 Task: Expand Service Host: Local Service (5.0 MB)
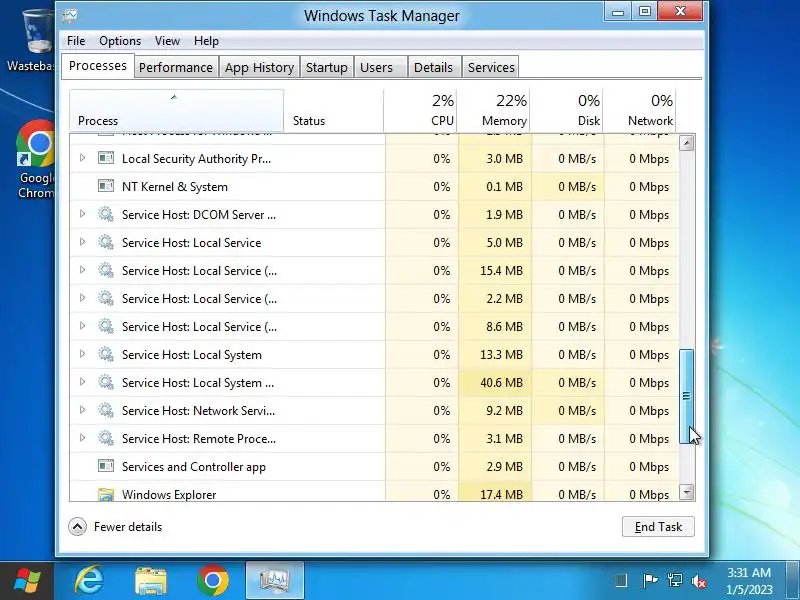(82, 242)
